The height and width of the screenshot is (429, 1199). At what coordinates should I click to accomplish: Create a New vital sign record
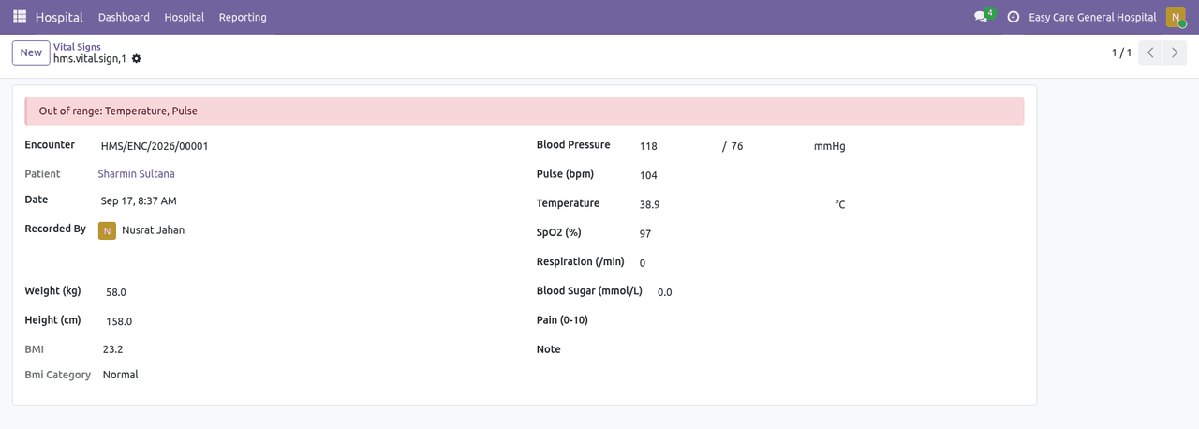click(x=31, y=53)
